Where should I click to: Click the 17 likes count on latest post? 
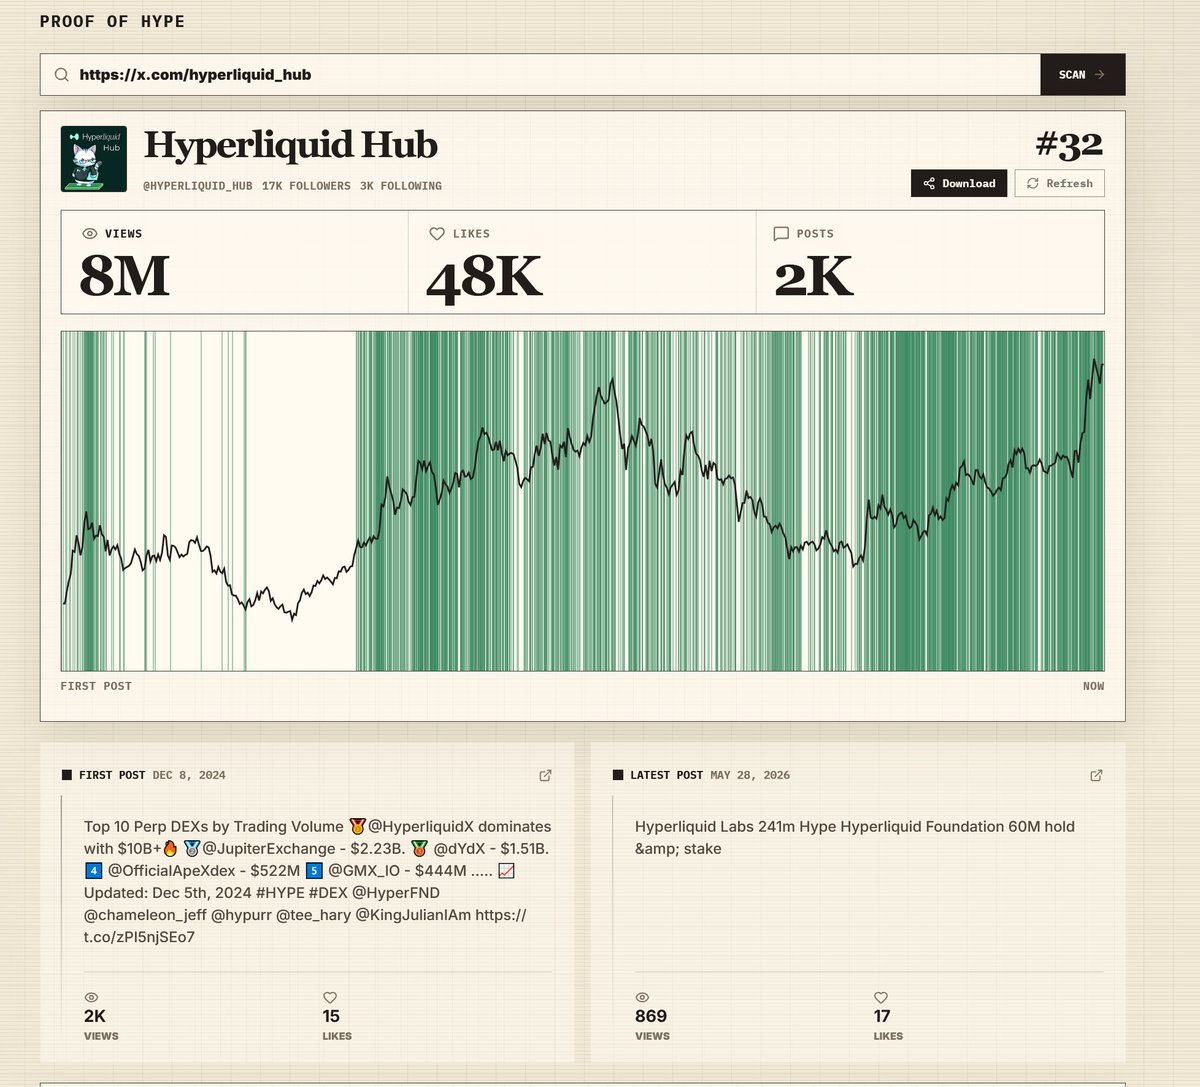click(x=882, y=1016)
